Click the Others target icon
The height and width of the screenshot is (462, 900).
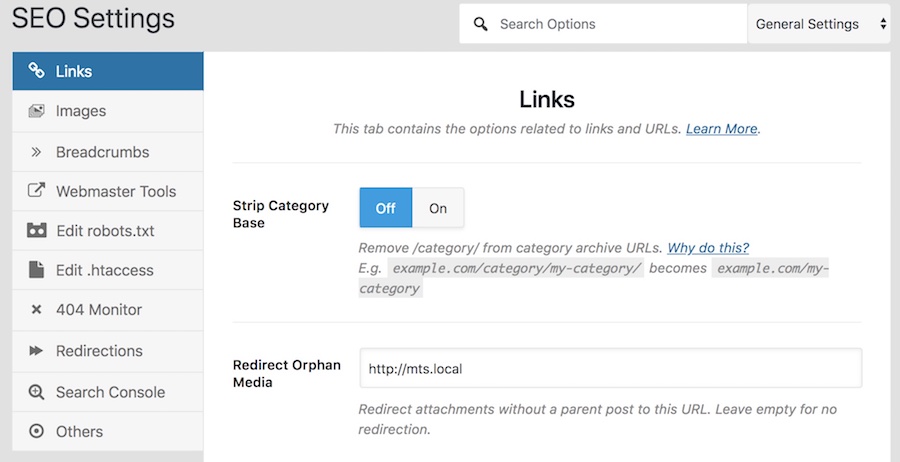click(36, 431)
